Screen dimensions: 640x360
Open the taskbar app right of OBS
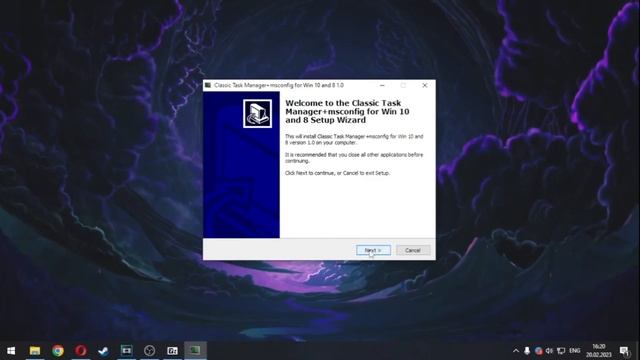point(172,351)
